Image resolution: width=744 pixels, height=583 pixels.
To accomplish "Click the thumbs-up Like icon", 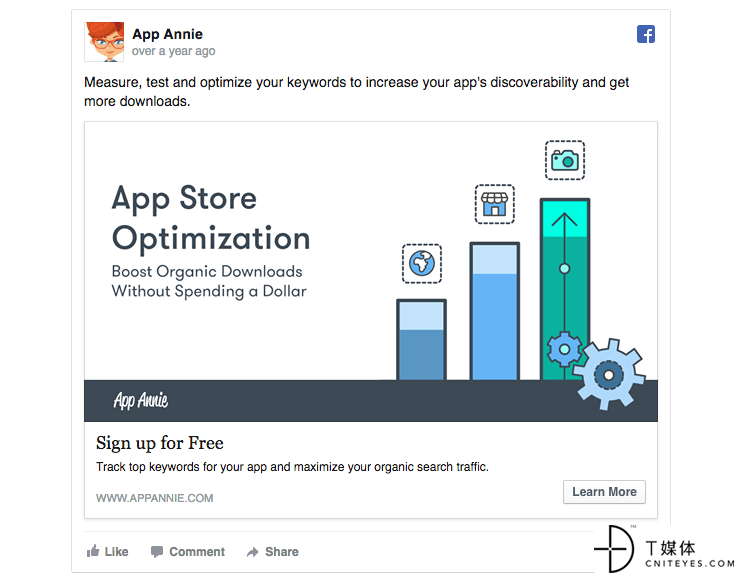I will [x=93, y=551].
